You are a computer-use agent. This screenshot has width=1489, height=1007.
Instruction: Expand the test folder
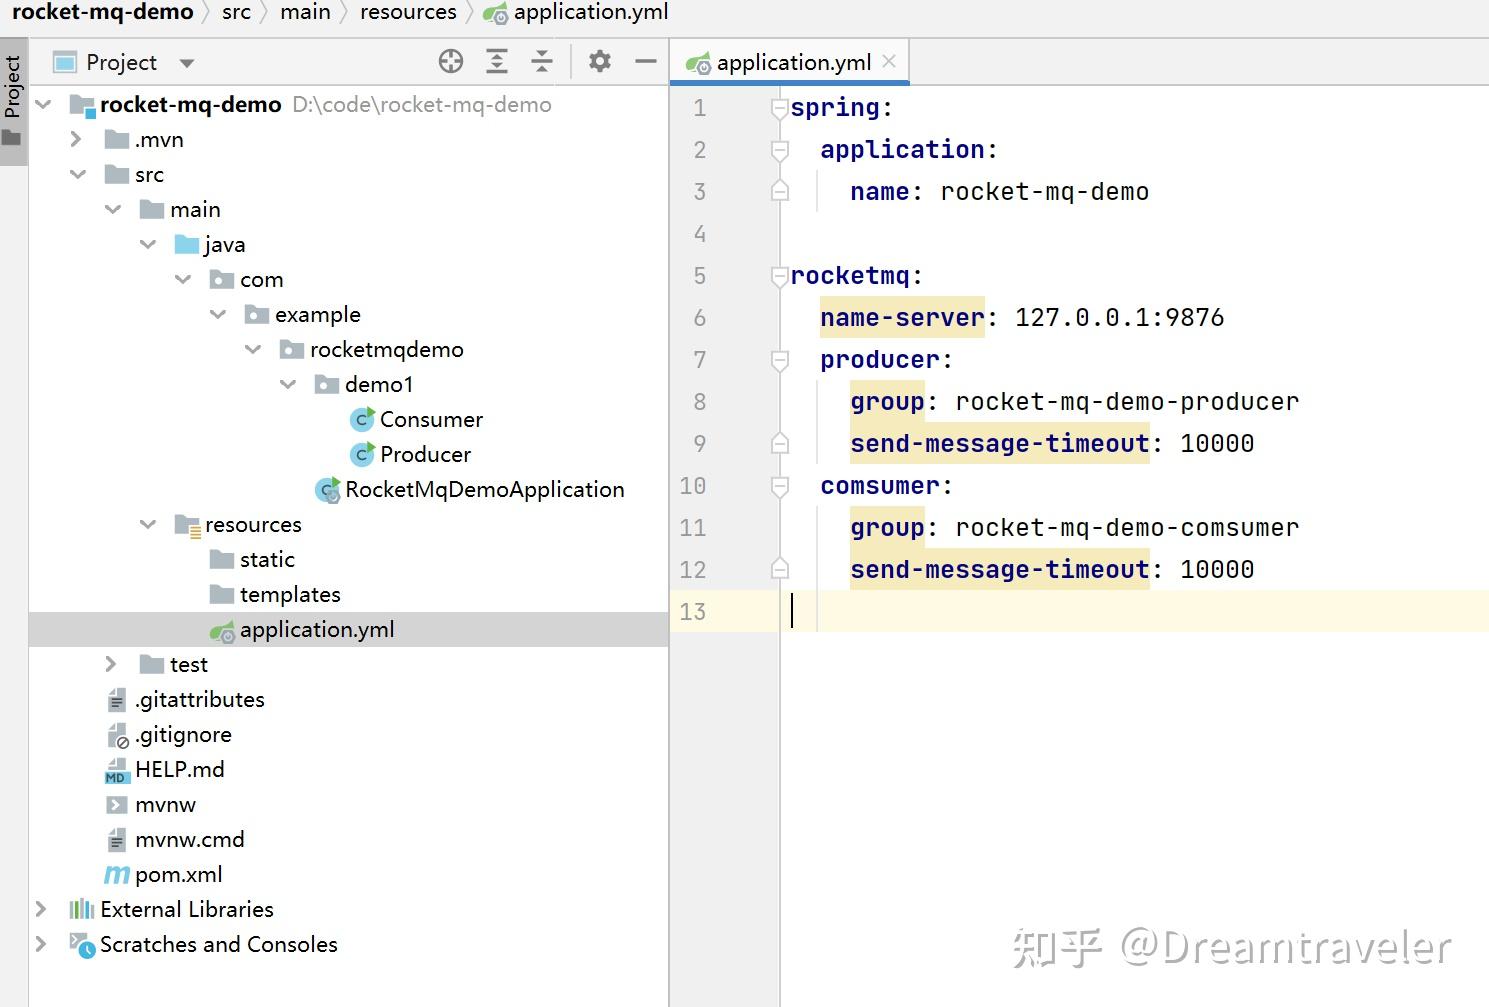(x=110, y=663)
